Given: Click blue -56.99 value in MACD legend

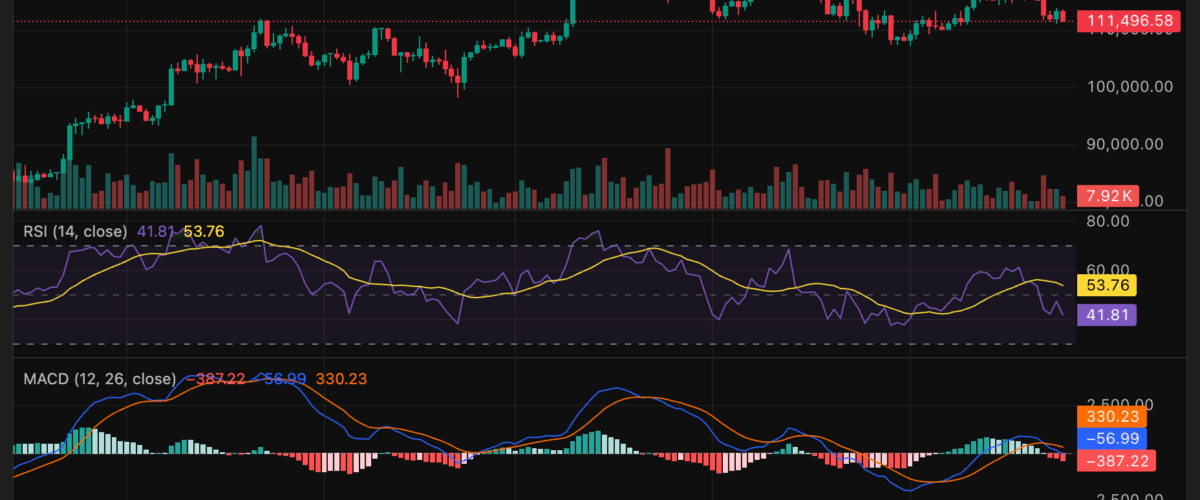Looking at the screenshot, I should coord(280,380).
